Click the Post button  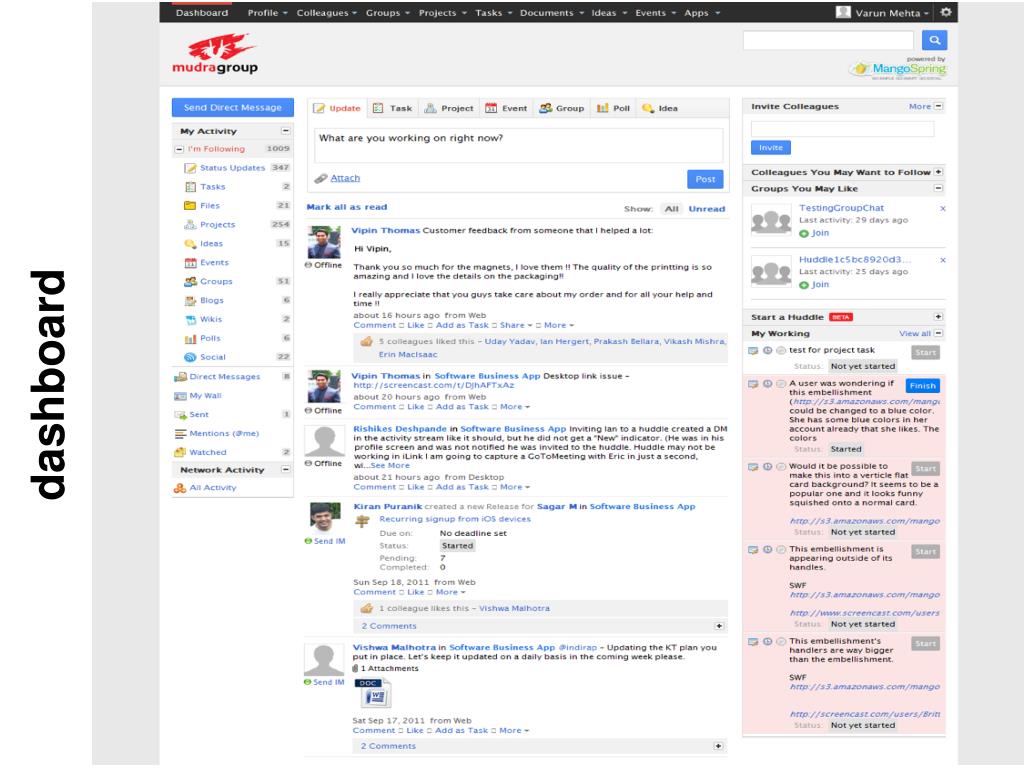(x=705, y=179)
